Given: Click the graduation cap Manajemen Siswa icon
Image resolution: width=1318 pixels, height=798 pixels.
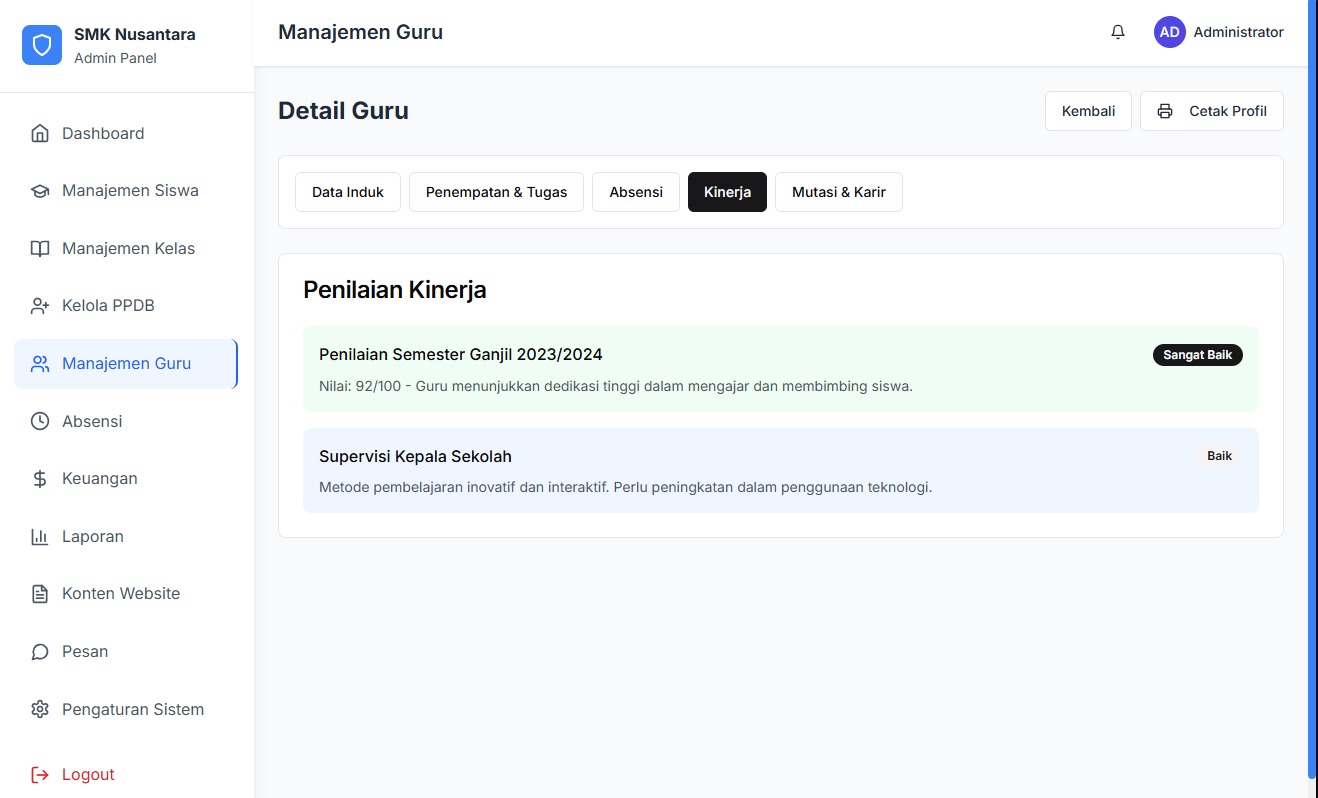Looking at the screenshot, I should (40, 191).
